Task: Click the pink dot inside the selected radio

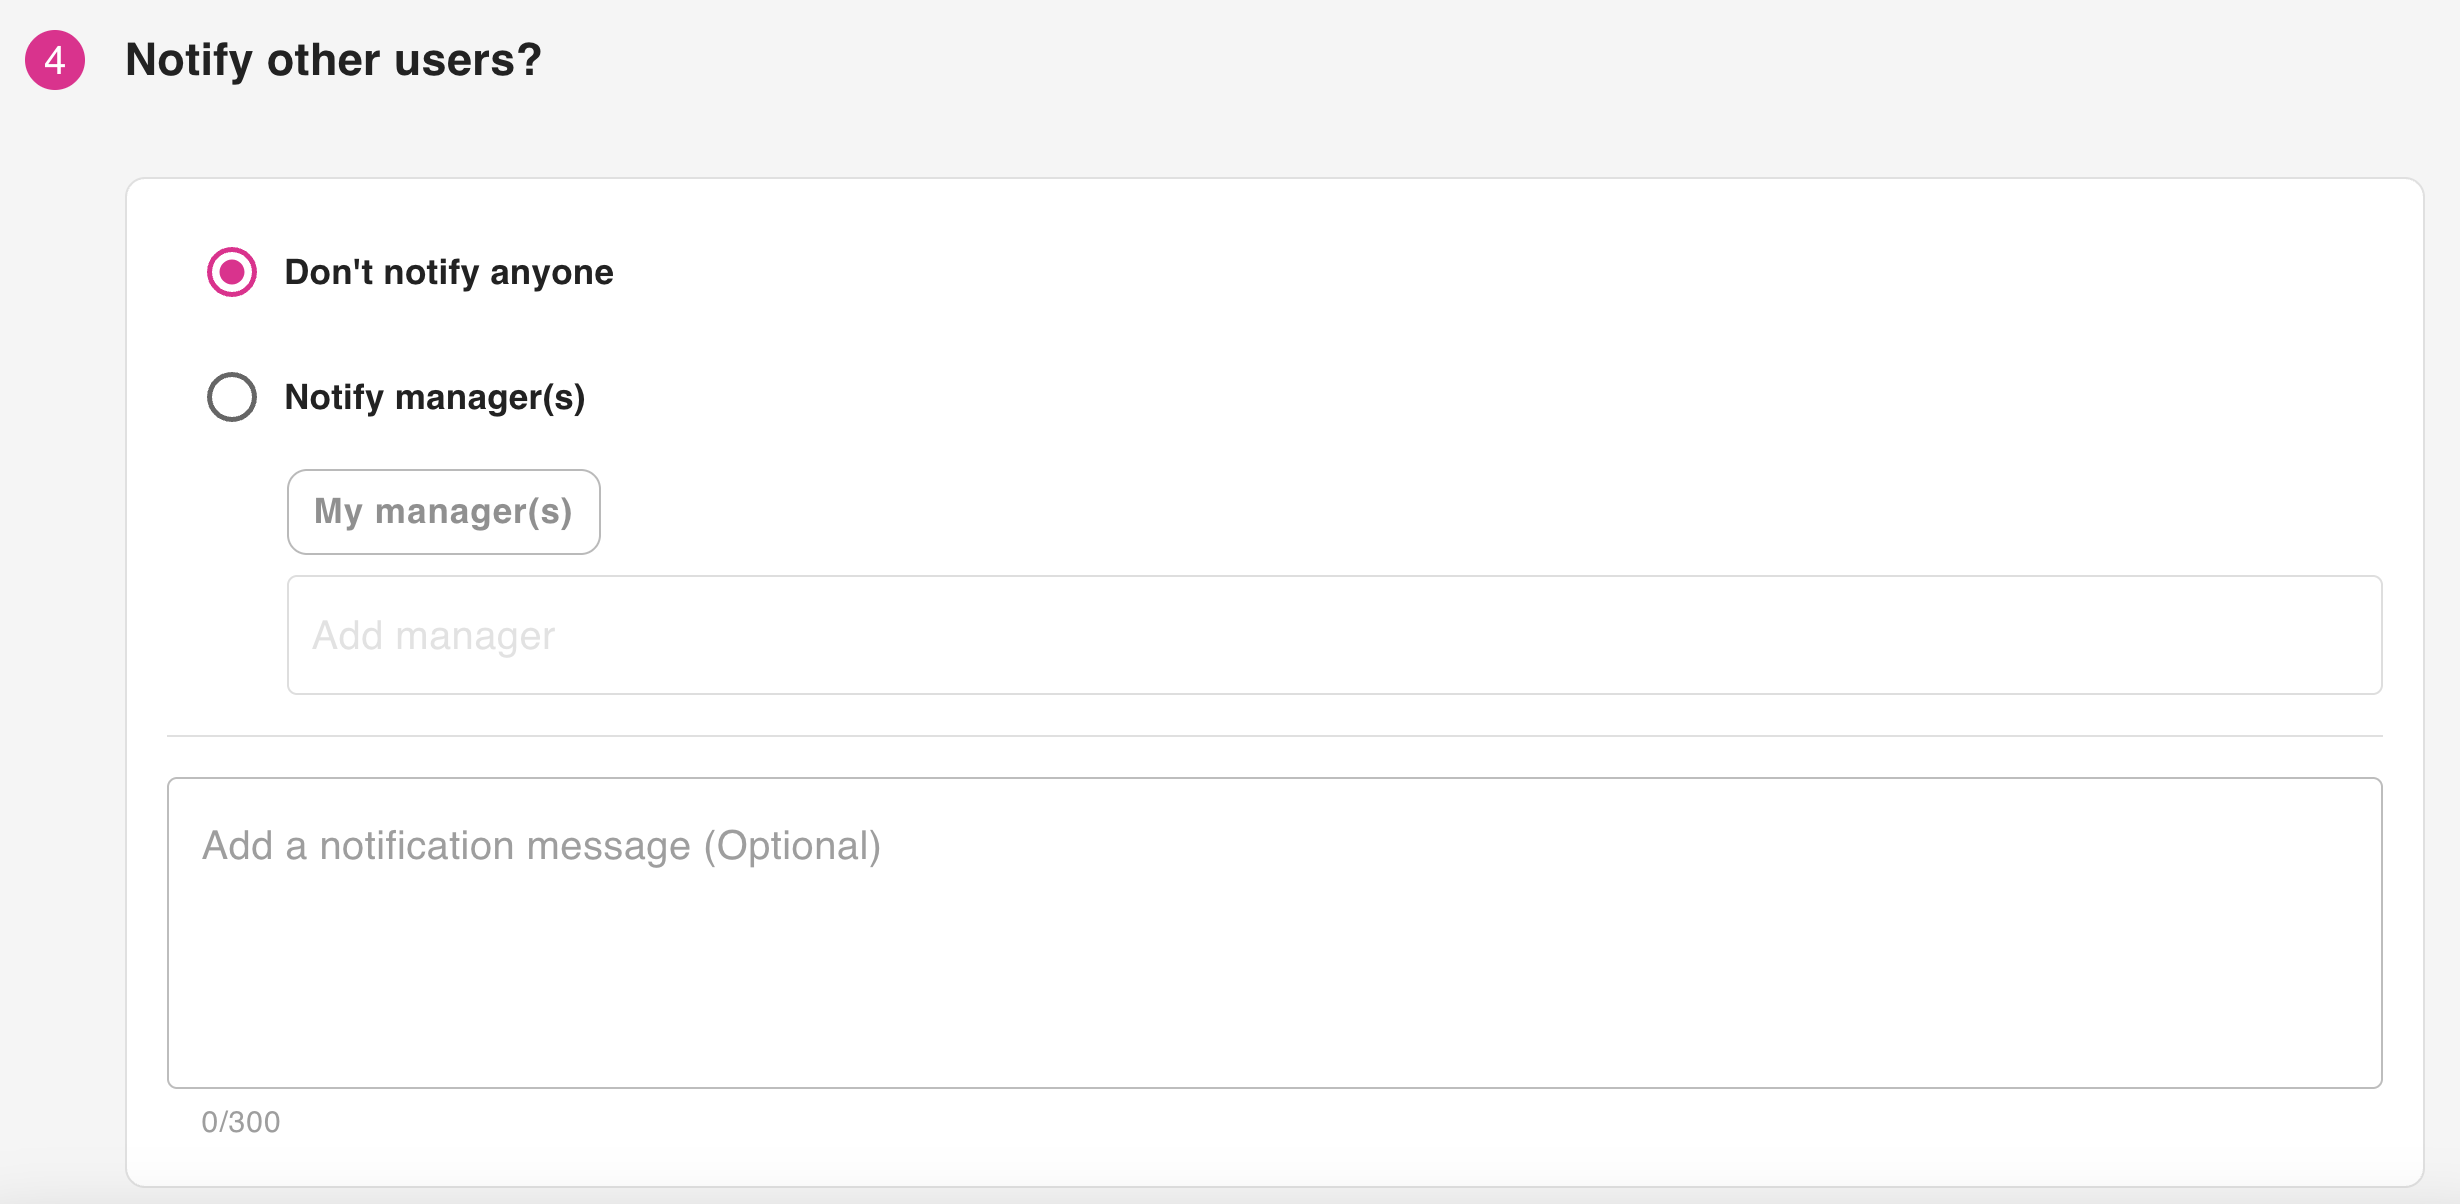Action: click(232, 272)
